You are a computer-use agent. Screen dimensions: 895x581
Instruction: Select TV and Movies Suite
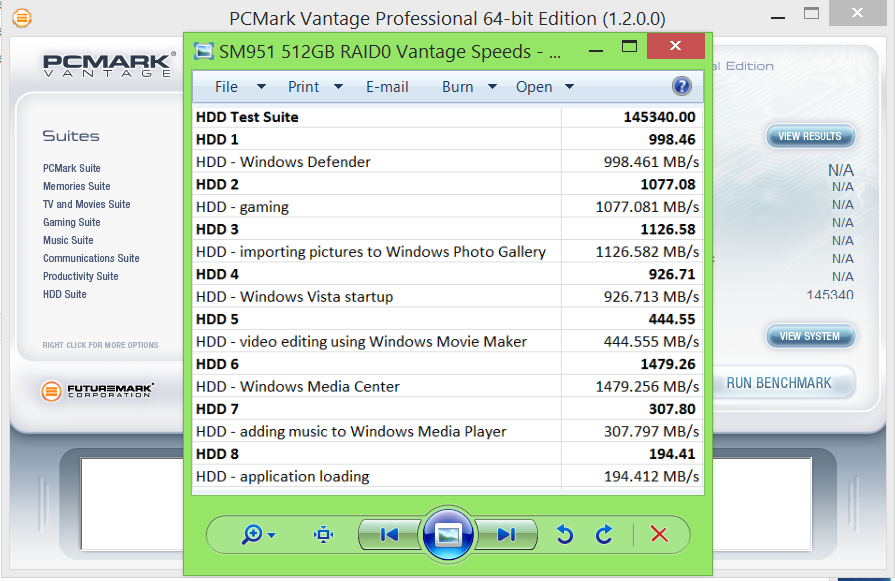coord(87,204)
